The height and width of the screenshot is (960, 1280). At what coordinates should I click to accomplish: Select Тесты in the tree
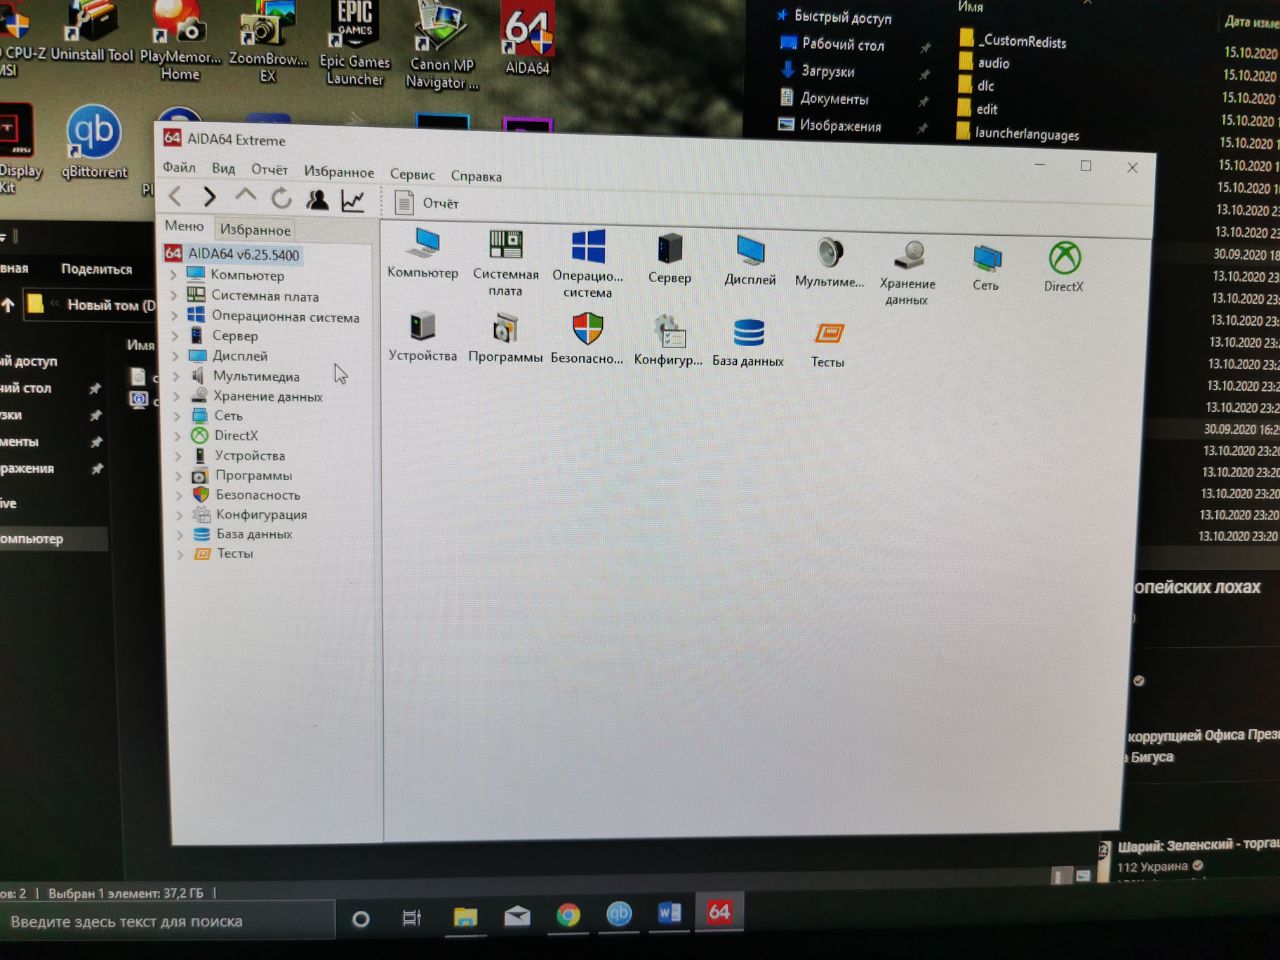tap(235, 553)
